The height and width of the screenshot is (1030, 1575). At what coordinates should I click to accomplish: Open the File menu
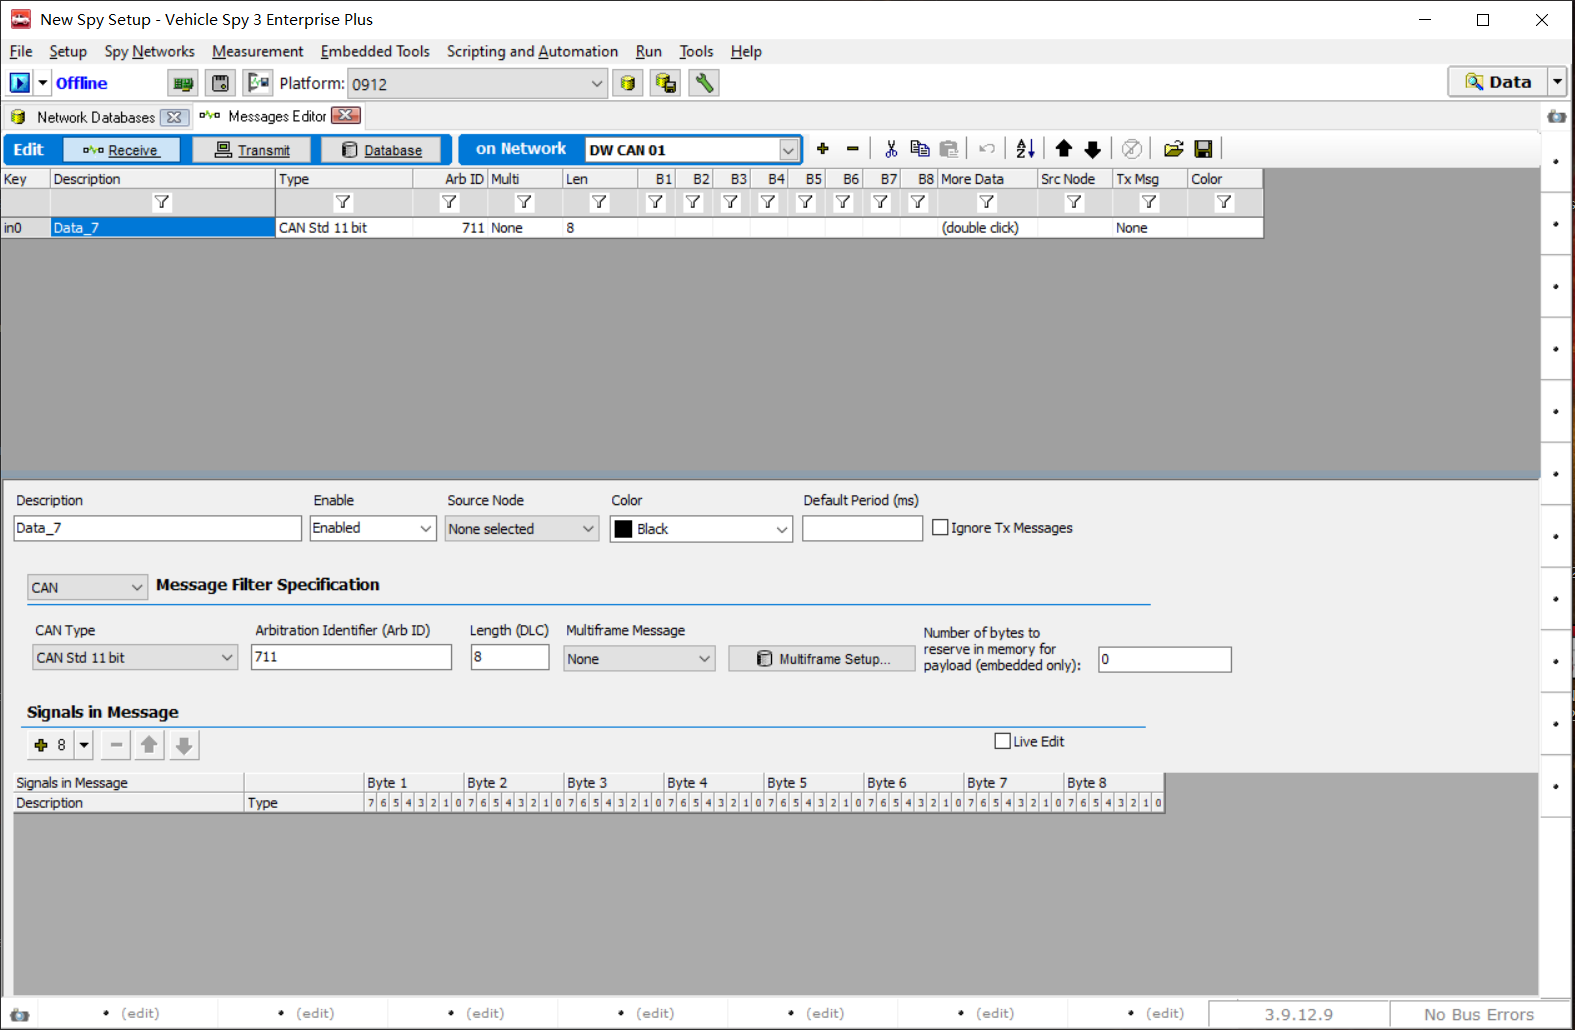(x=21, y=51)
